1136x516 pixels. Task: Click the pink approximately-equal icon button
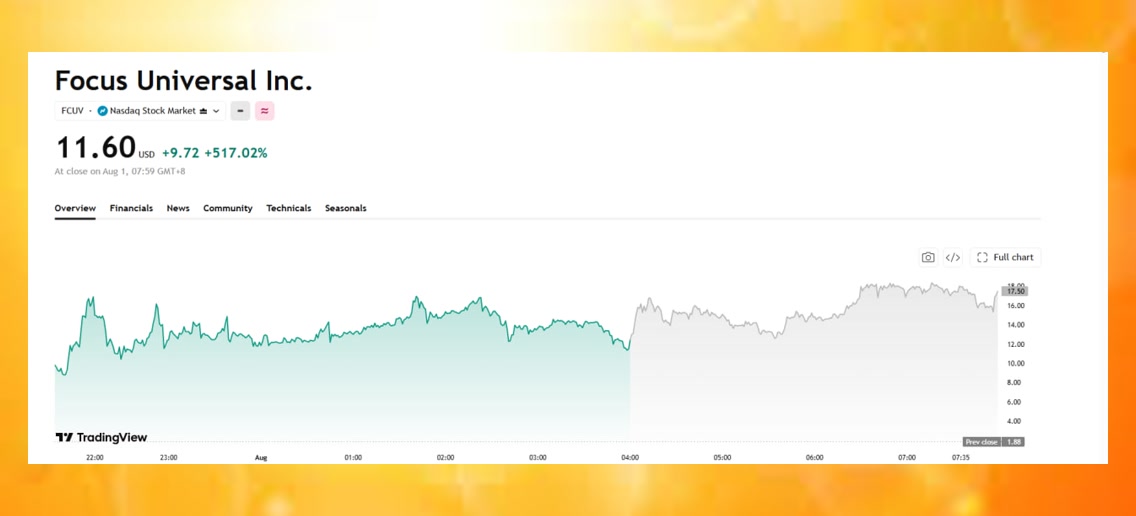264,111
